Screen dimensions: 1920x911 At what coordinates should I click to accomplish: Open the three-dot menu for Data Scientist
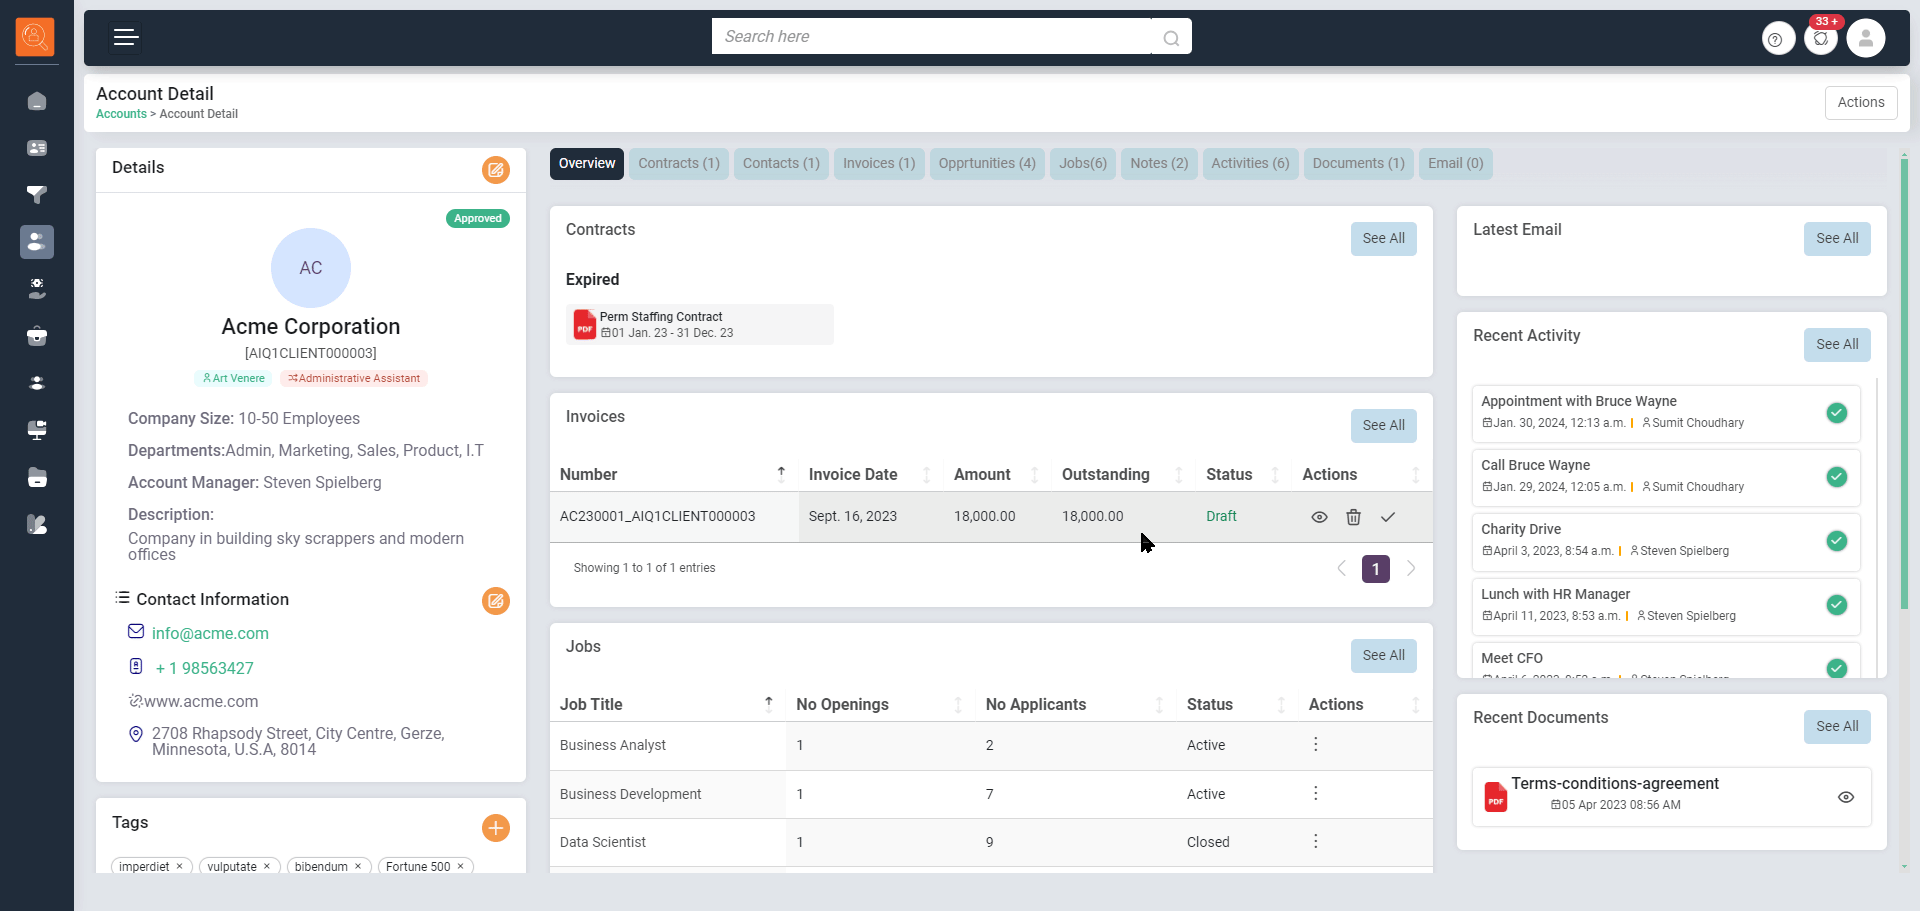click(x=1315, y=842)
